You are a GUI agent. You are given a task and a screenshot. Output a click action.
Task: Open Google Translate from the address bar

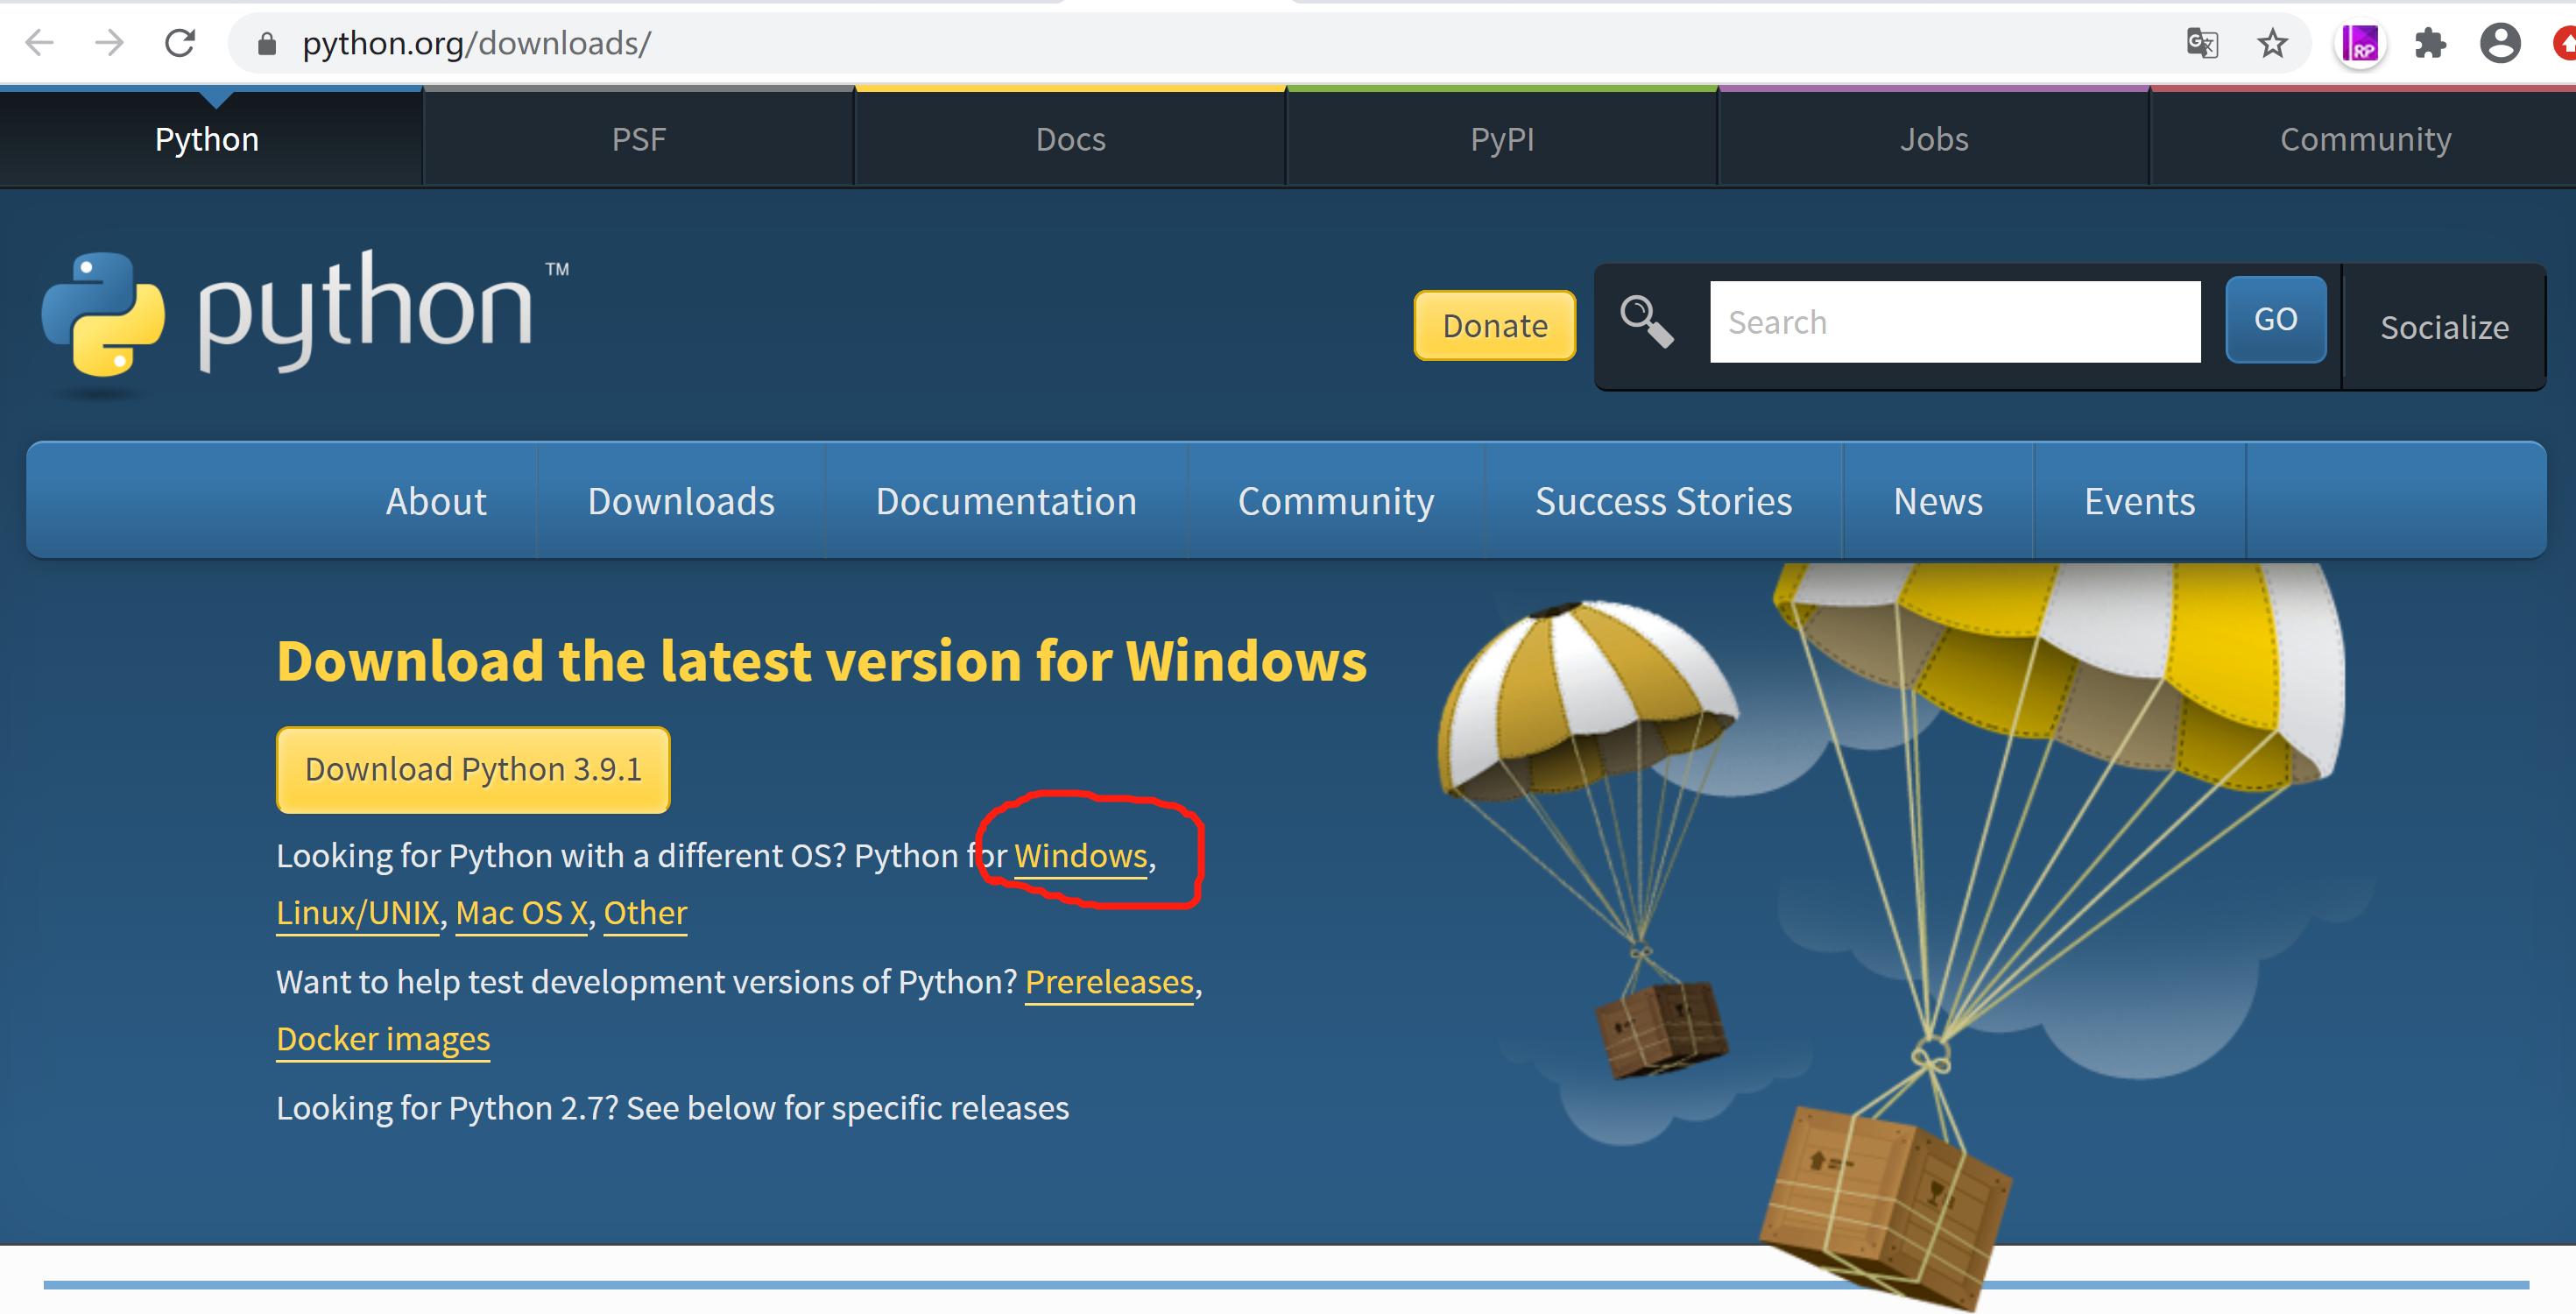[x=2203, y=43]
